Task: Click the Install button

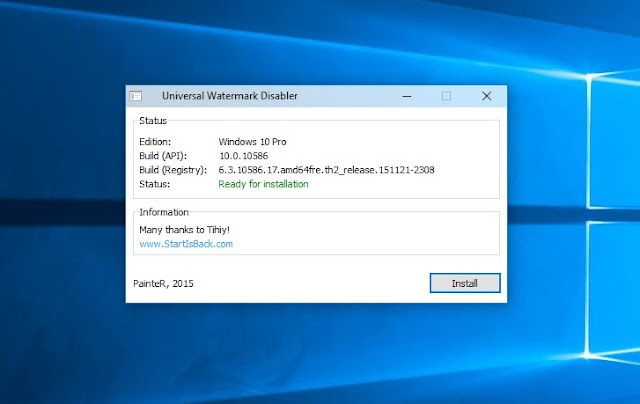Action: point(465,283)
